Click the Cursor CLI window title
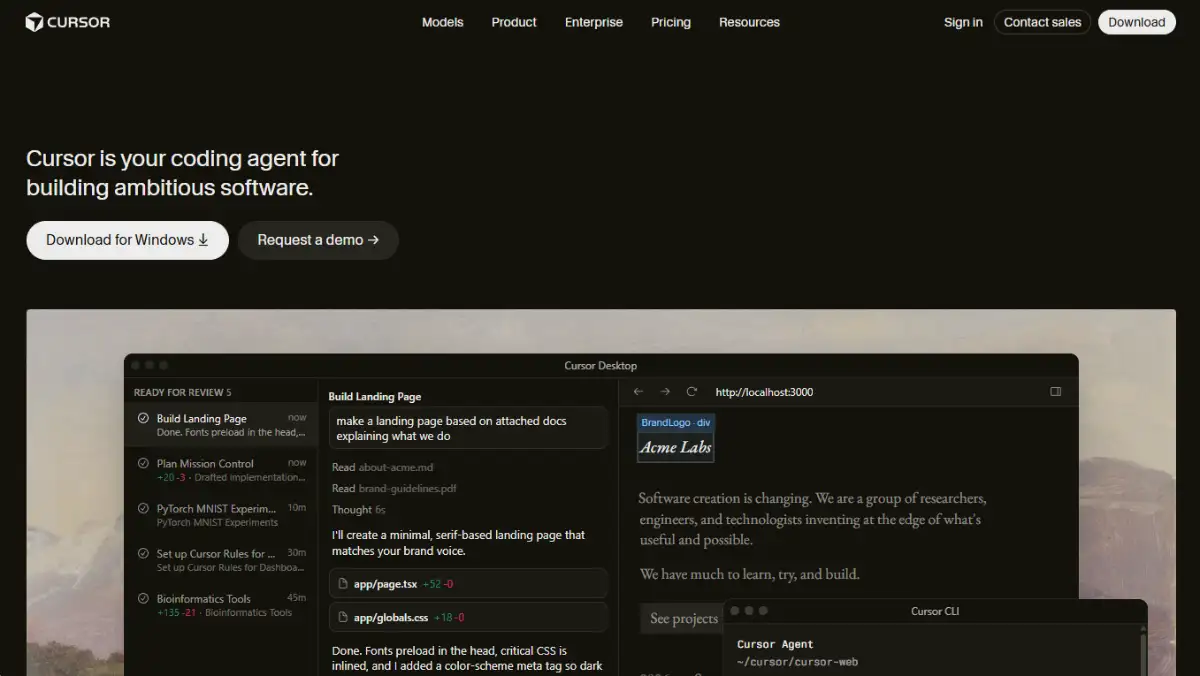Screen dimensions: 1200x676 click(x=935, y=610)
